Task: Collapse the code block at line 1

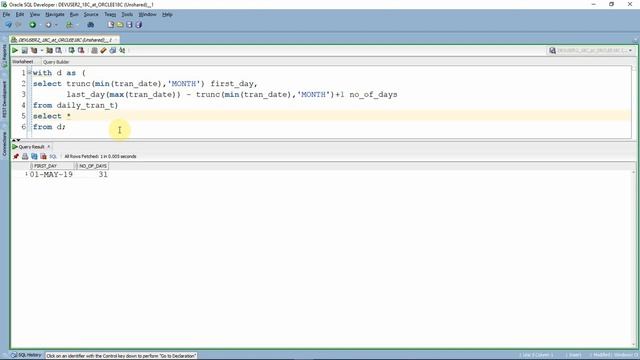Action: click(29, 72)
